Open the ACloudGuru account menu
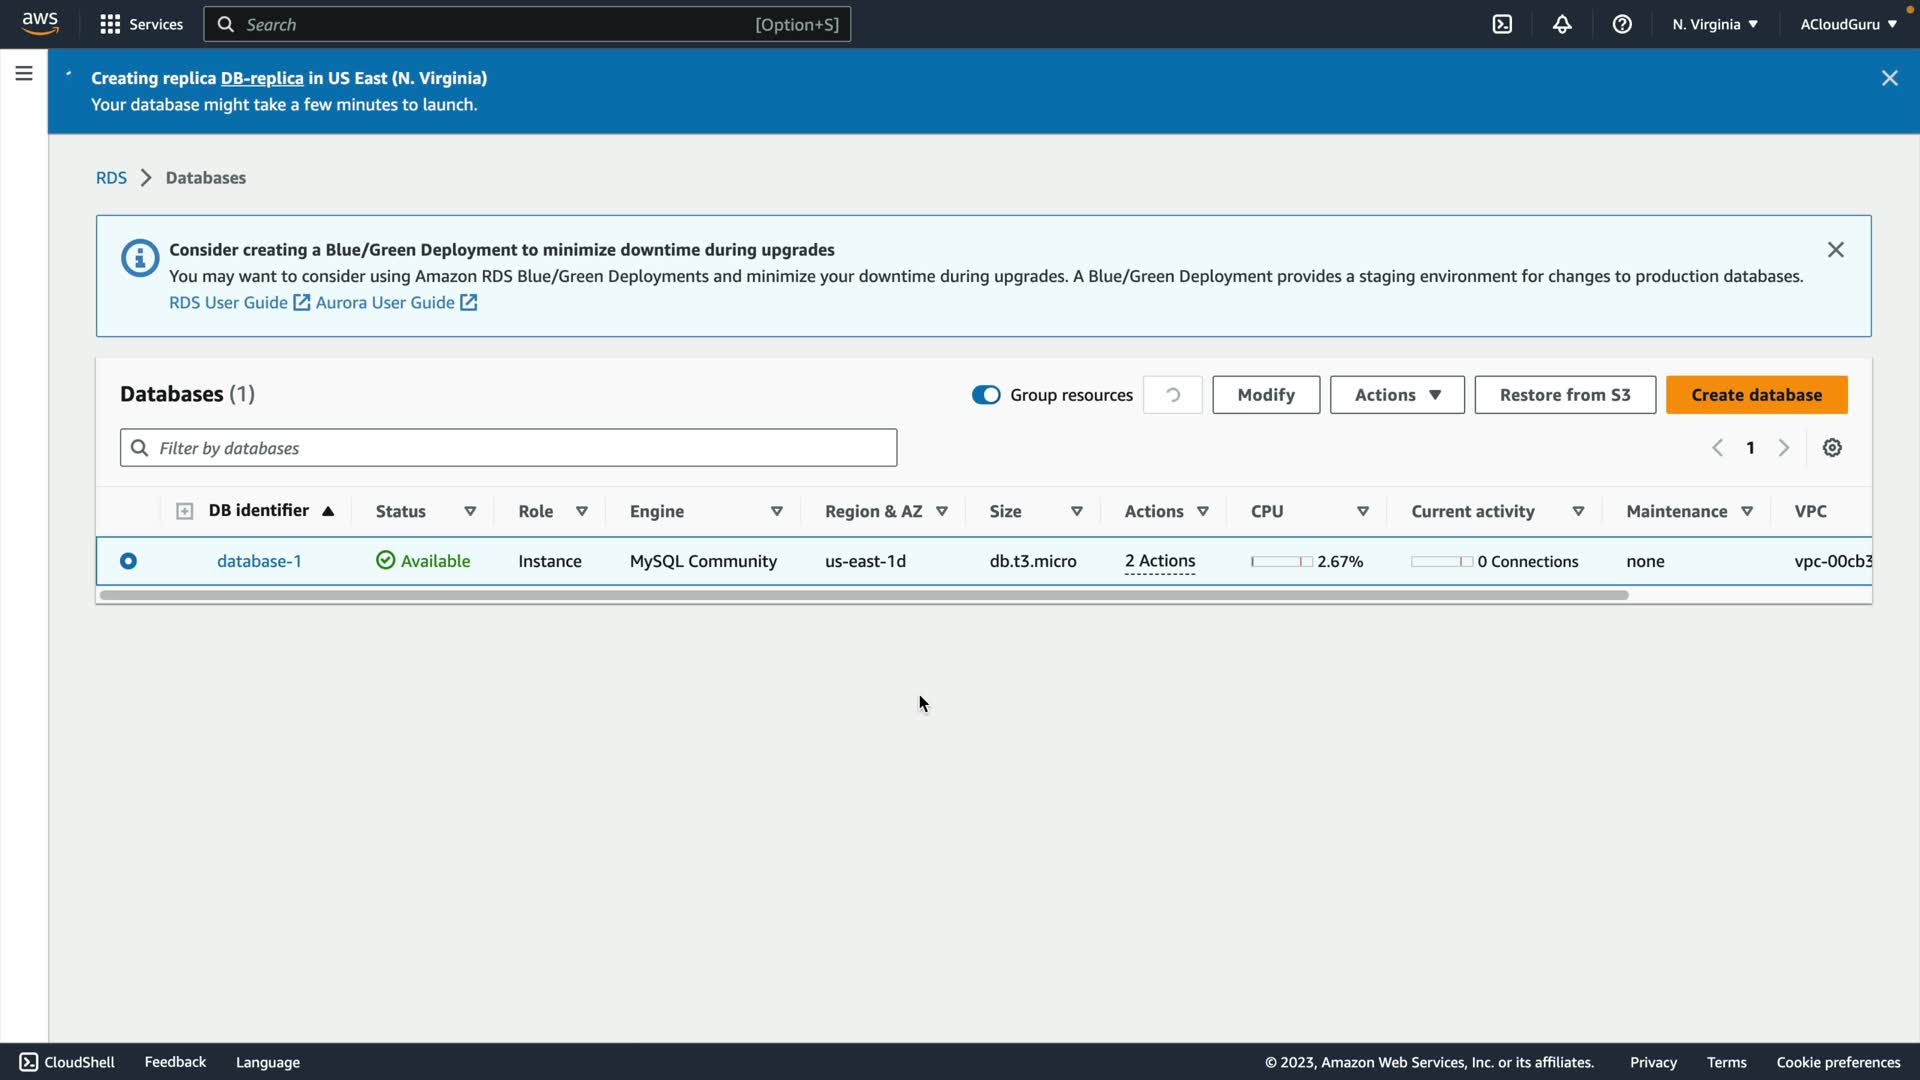The image size is (1920, 1080). (x=1848, y=24)
